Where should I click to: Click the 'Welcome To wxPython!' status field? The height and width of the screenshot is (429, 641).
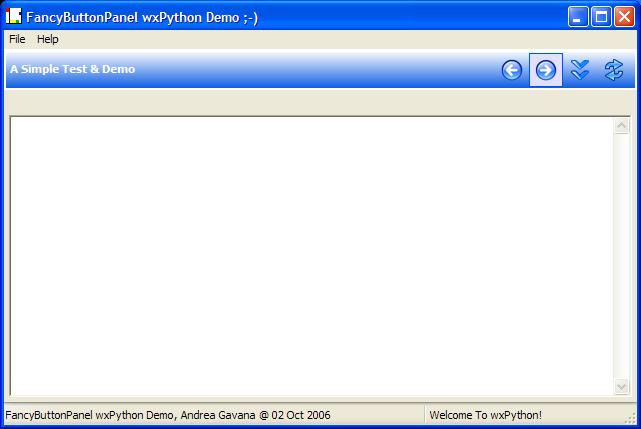(485, 415)
